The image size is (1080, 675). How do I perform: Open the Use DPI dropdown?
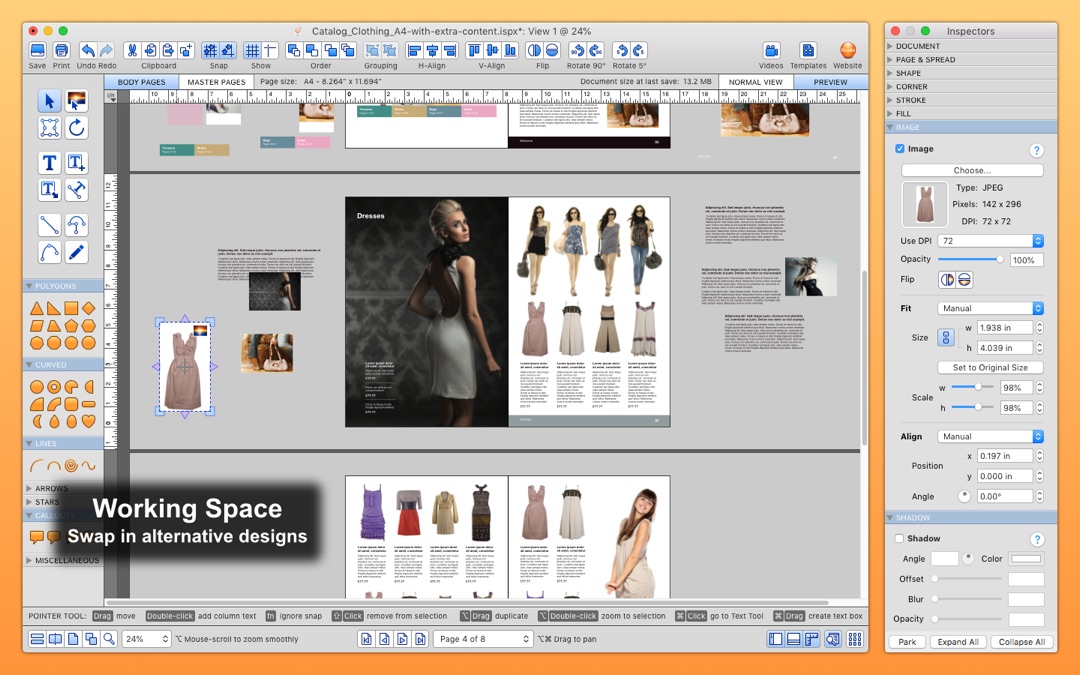[x=990, y=241]
